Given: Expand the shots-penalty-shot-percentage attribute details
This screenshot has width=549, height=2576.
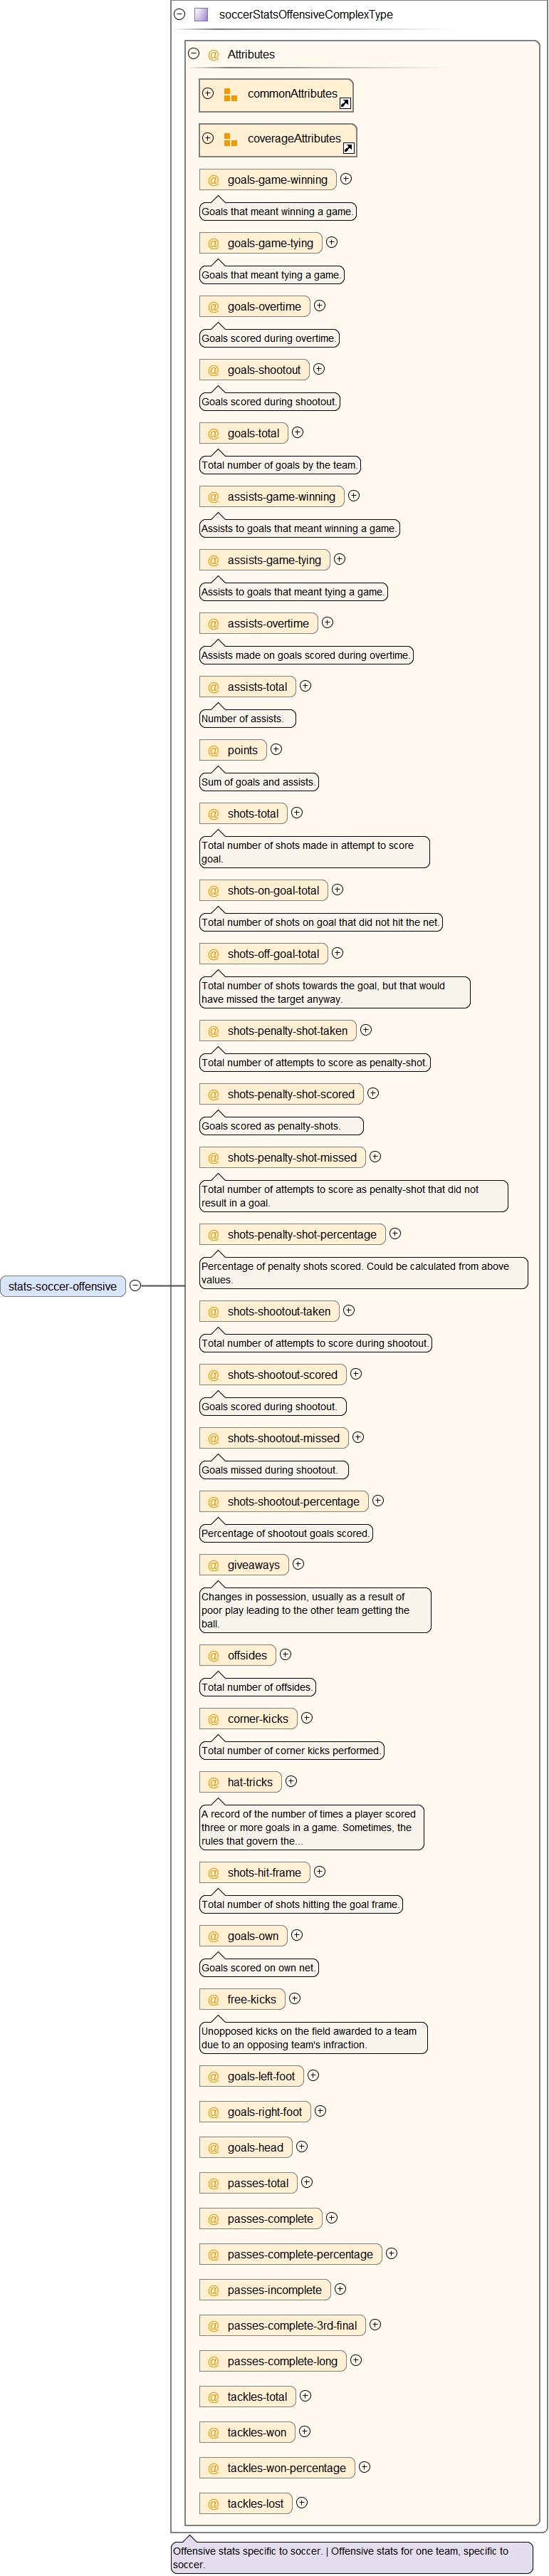Looking at the screenshot, I should point(395,1234).
